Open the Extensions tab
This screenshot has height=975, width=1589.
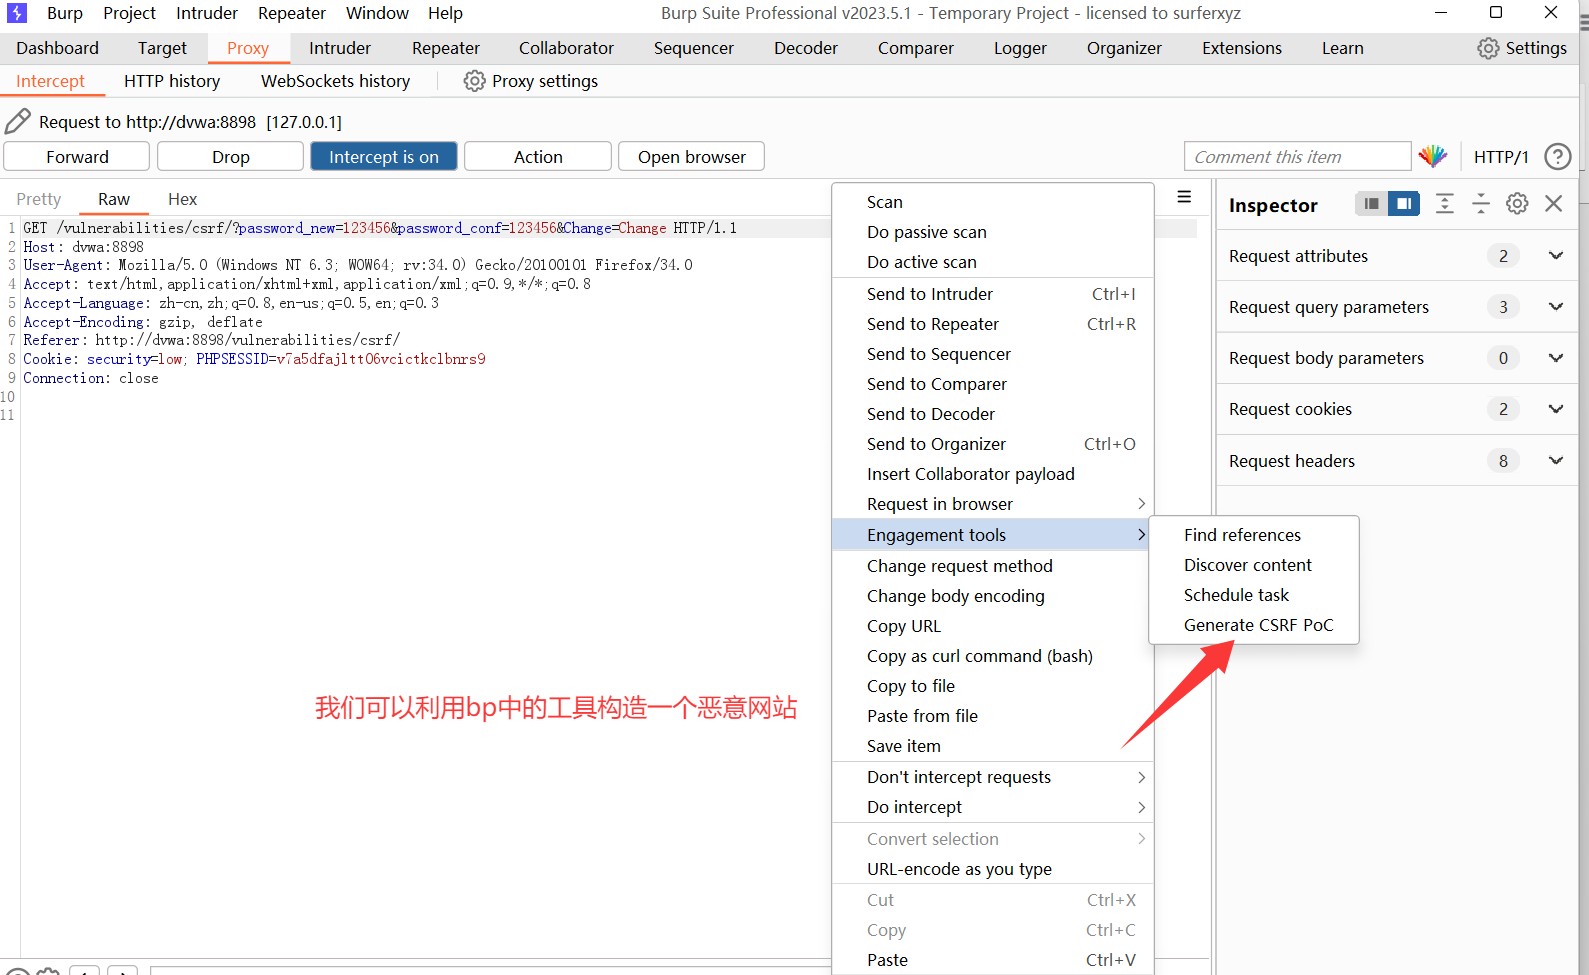[1242, 48]
